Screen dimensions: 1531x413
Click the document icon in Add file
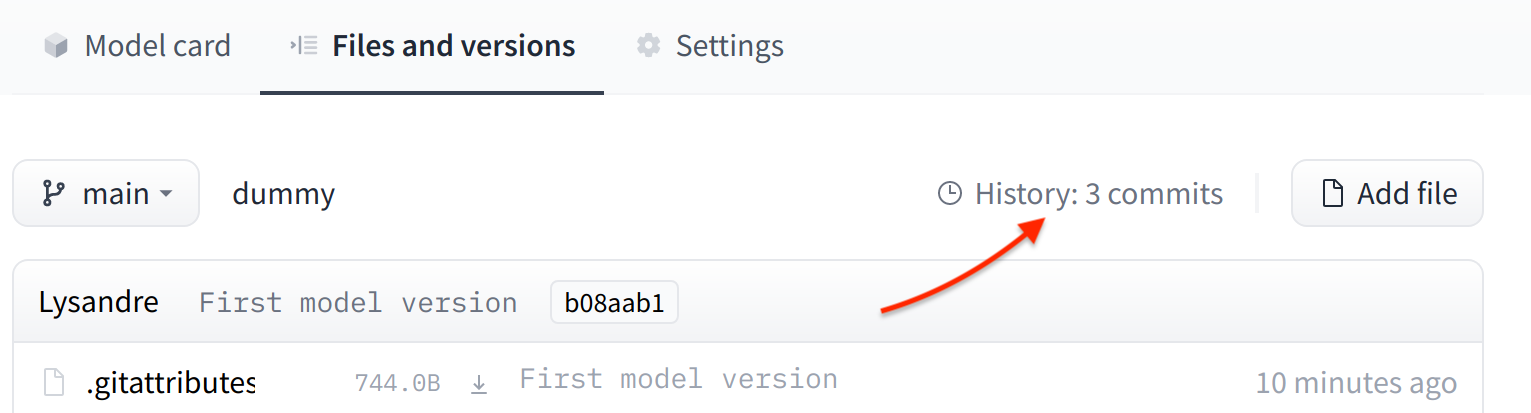coord(1332,193)
